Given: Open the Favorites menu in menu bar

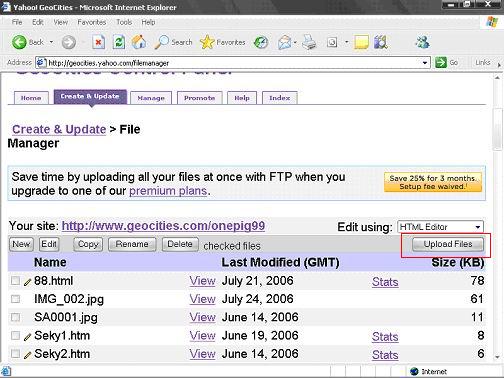Looking at the screenshot, I should pyautogui.click(x=92, y=22).
